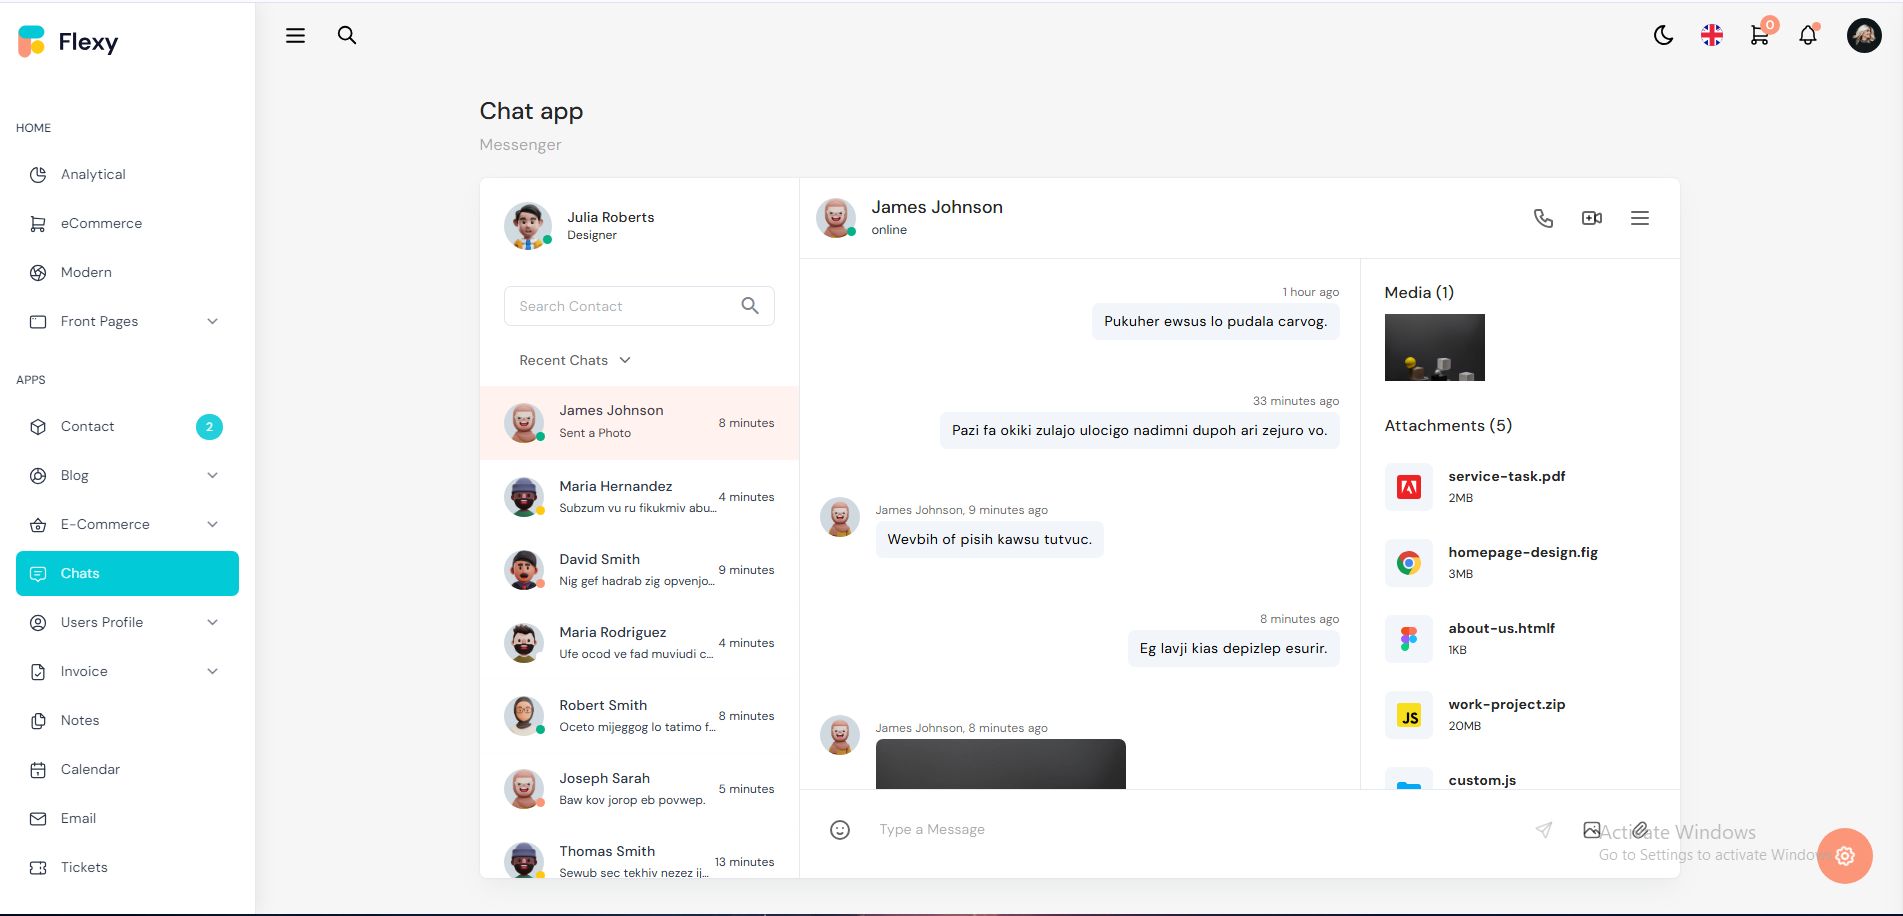Open Email app in sidebar

[x=127, y=819]
